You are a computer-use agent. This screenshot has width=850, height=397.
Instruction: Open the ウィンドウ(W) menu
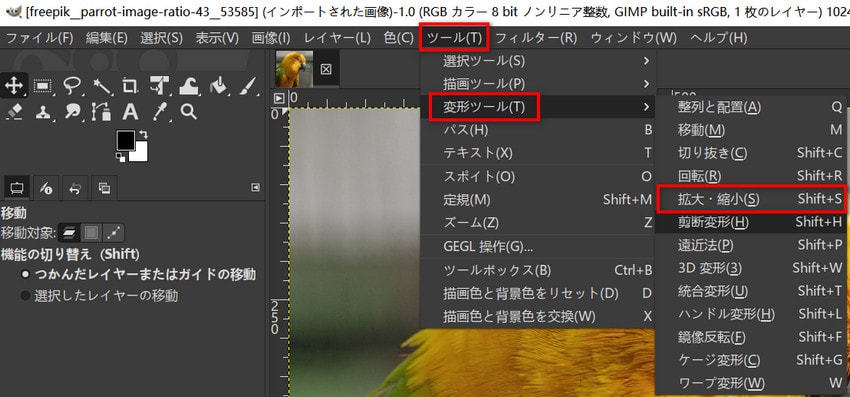[x=634, y=38]
